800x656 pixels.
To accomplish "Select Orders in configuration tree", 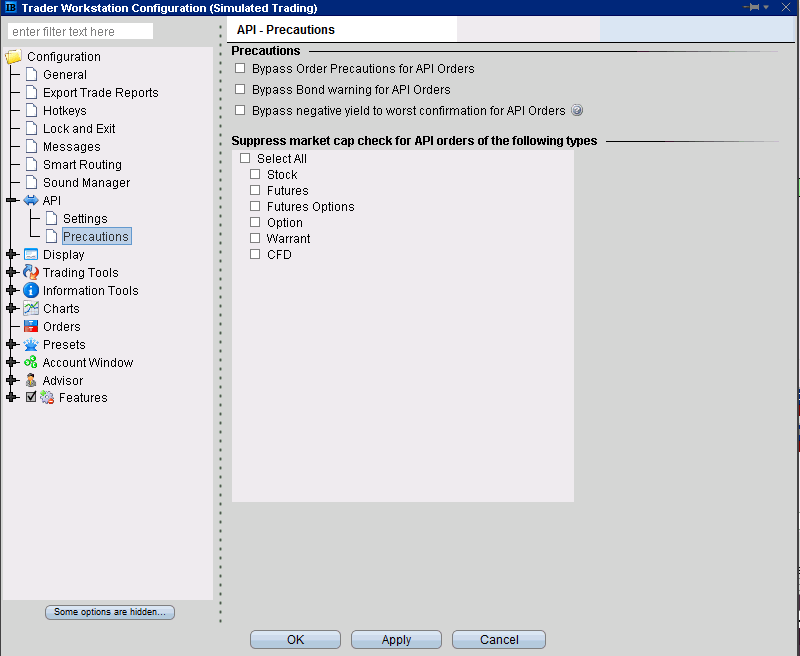I will [x=62, y=326].
